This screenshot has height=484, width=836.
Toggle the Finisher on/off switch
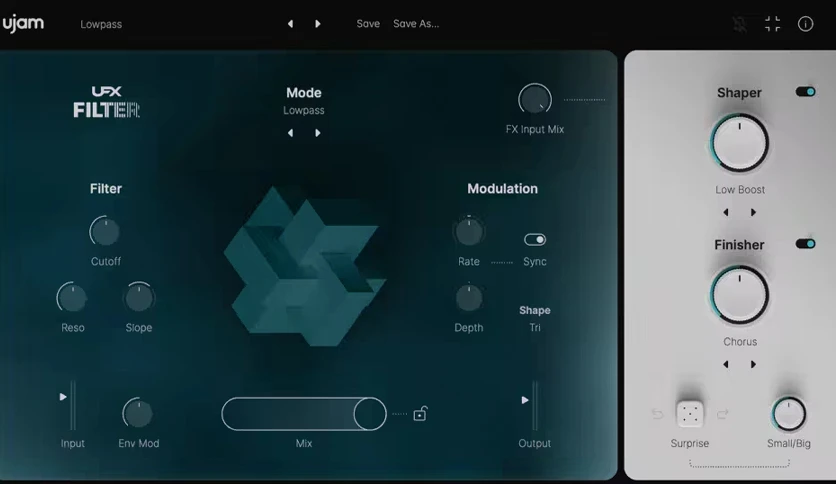[805, 244]
